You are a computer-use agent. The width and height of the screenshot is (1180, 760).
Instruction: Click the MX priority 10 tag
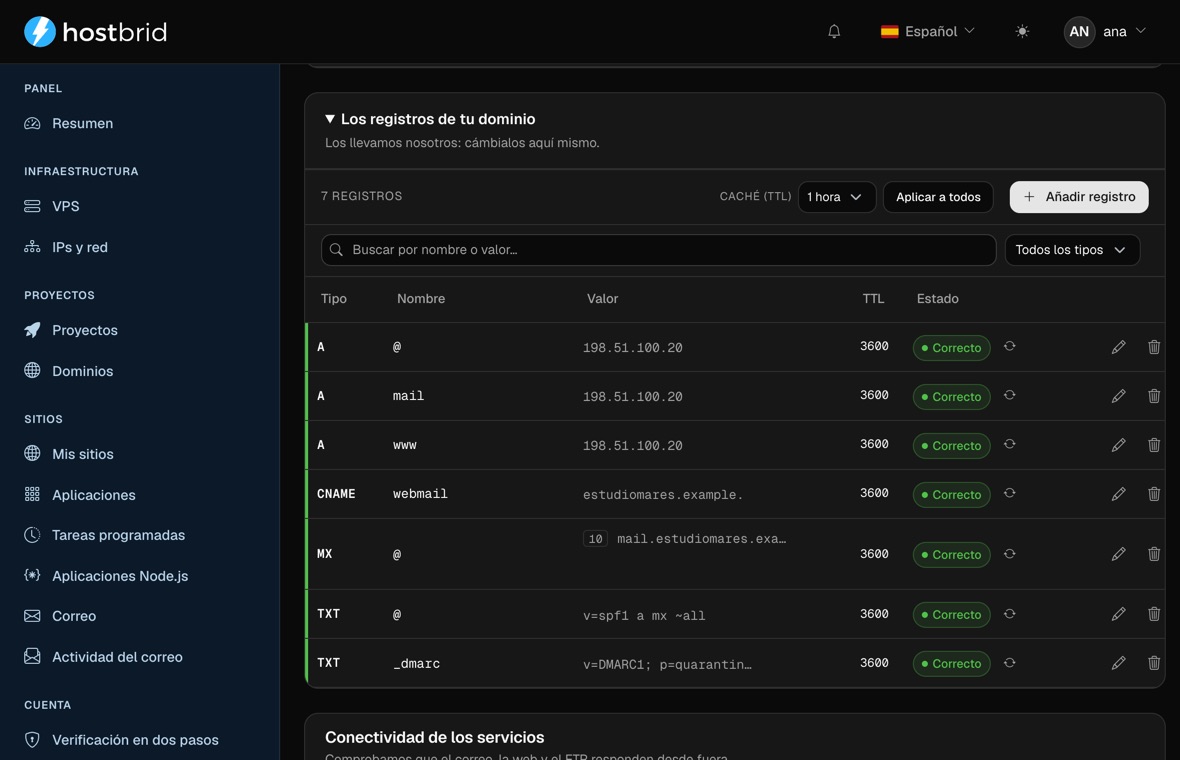click(595, 539)
